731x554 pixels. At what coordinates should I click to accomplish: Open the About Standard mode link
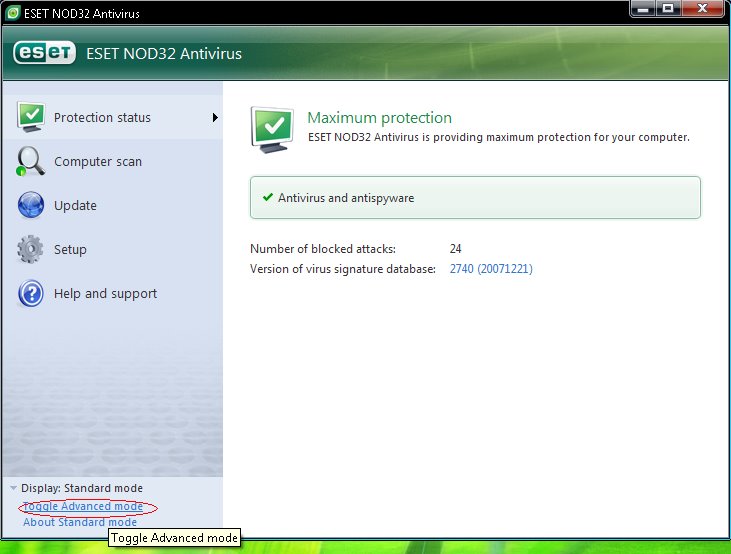click(80, 522)
